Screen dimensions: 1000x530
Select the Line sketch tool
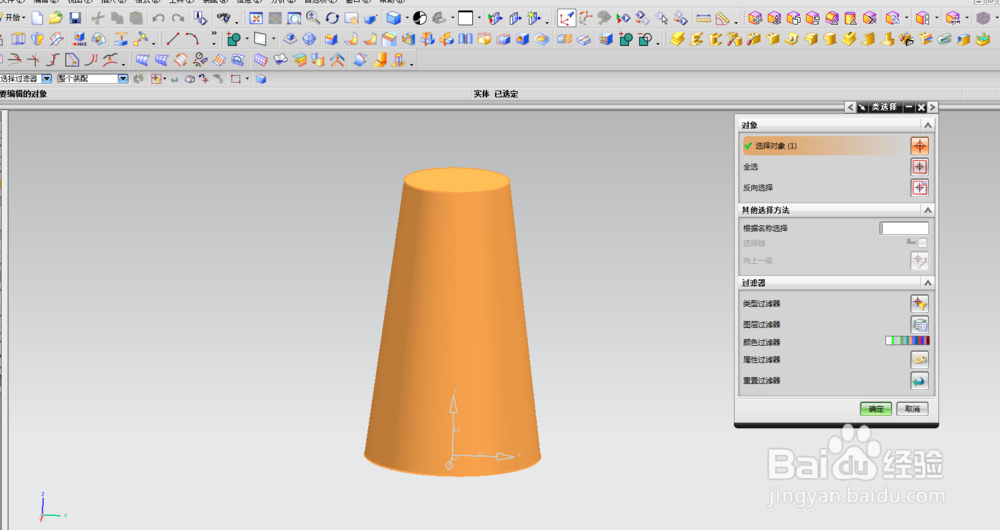pos(172,39)
